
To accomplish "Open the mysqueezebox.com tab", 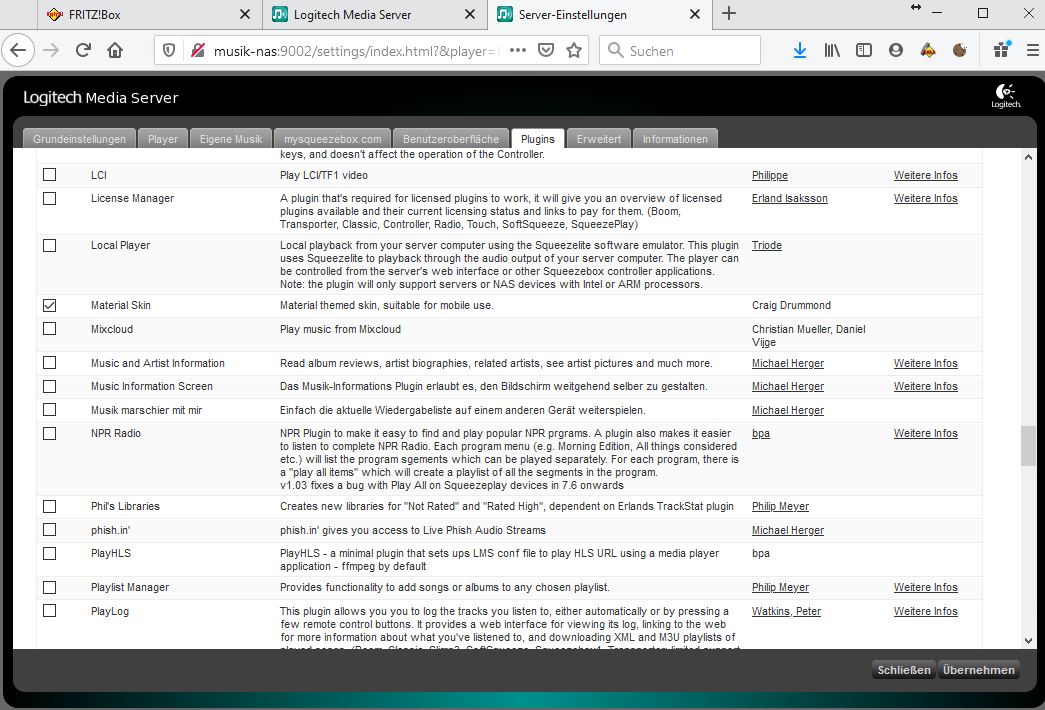I will coord(333,139).
